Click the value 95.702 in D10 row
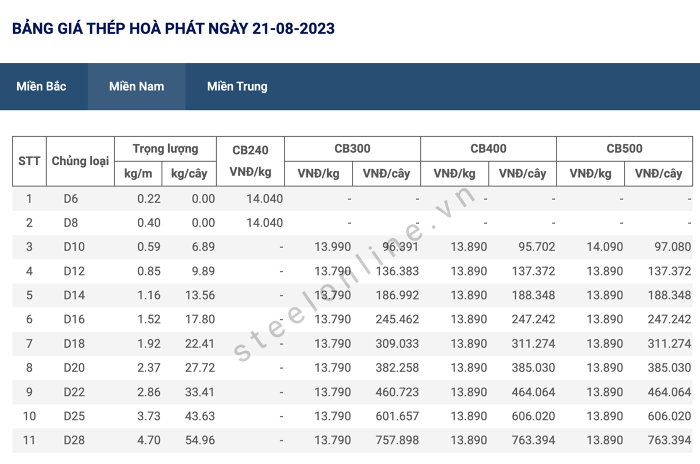700x464 pixels. click(x=537, y=247)
